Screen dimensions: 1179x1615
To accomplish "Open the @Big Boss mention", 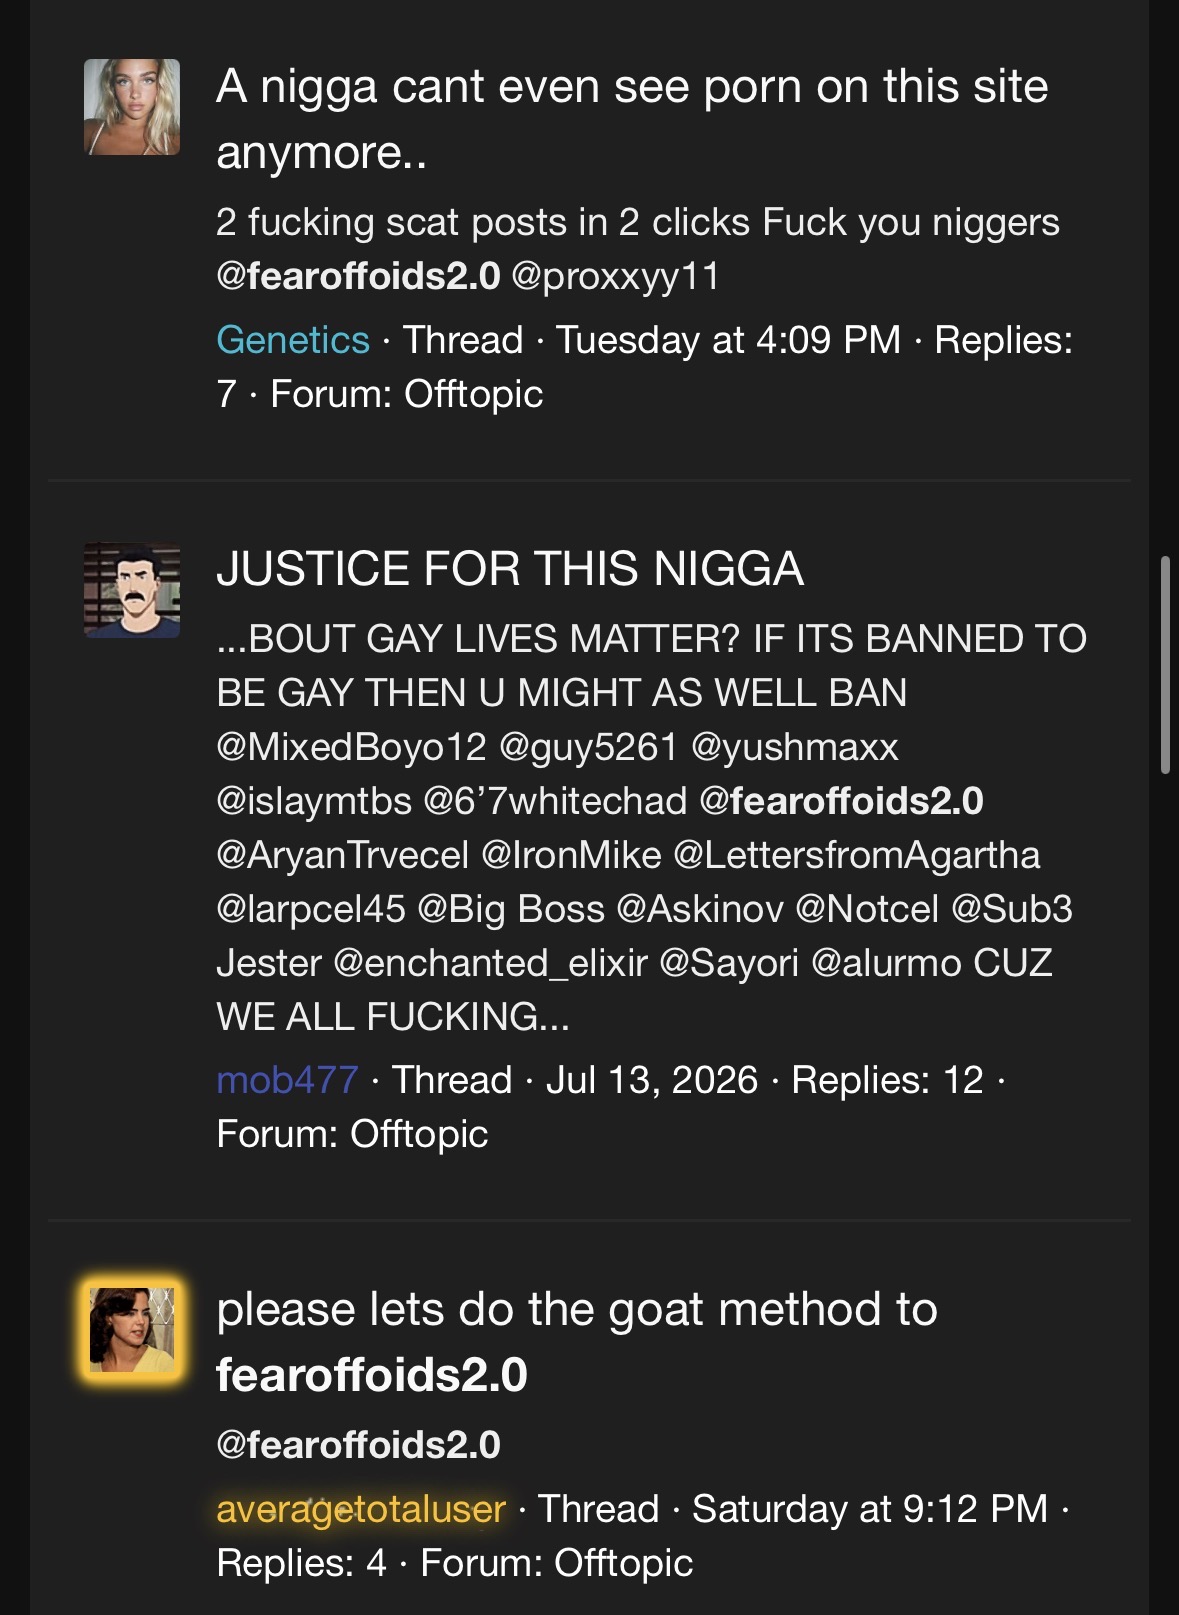I will coord(511,909).
